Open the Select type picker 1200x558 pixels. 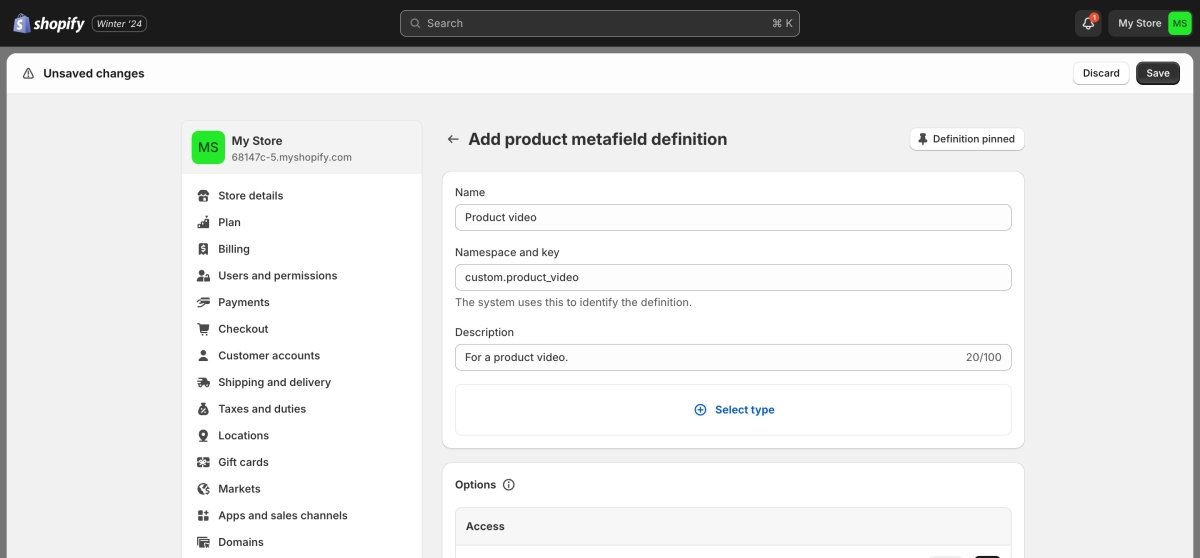click(x=733, y=410)
